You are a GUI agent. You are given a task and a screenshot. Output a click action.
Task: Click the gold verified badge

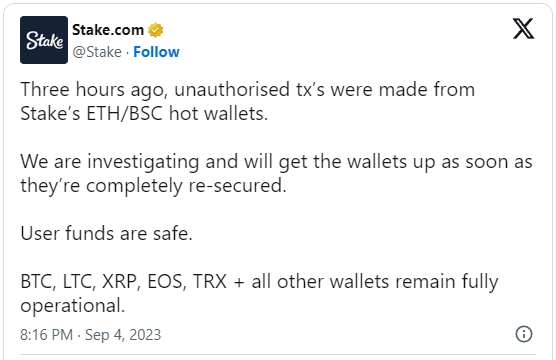click(x=155, y=30)
